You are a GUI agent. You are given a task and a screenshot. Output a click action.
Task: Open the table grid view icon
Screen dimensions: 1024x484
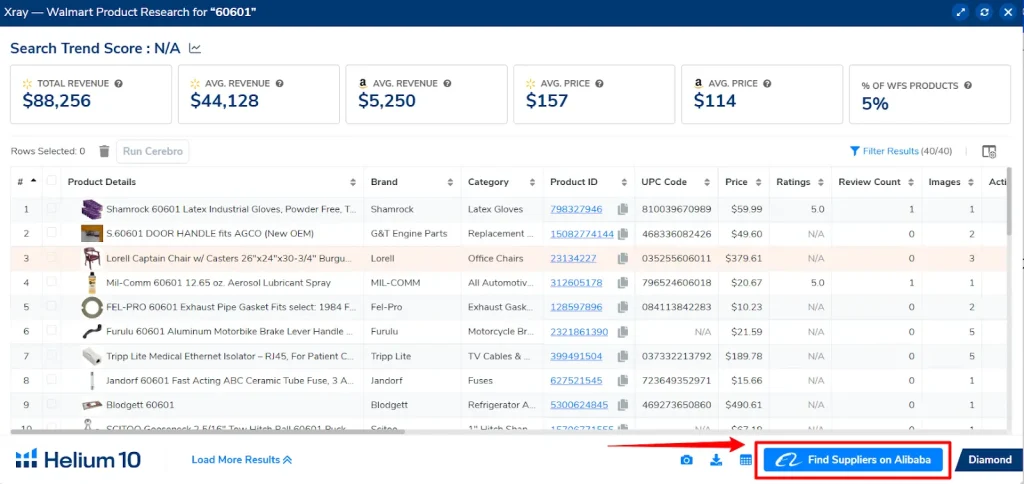[x=746, y=460]
